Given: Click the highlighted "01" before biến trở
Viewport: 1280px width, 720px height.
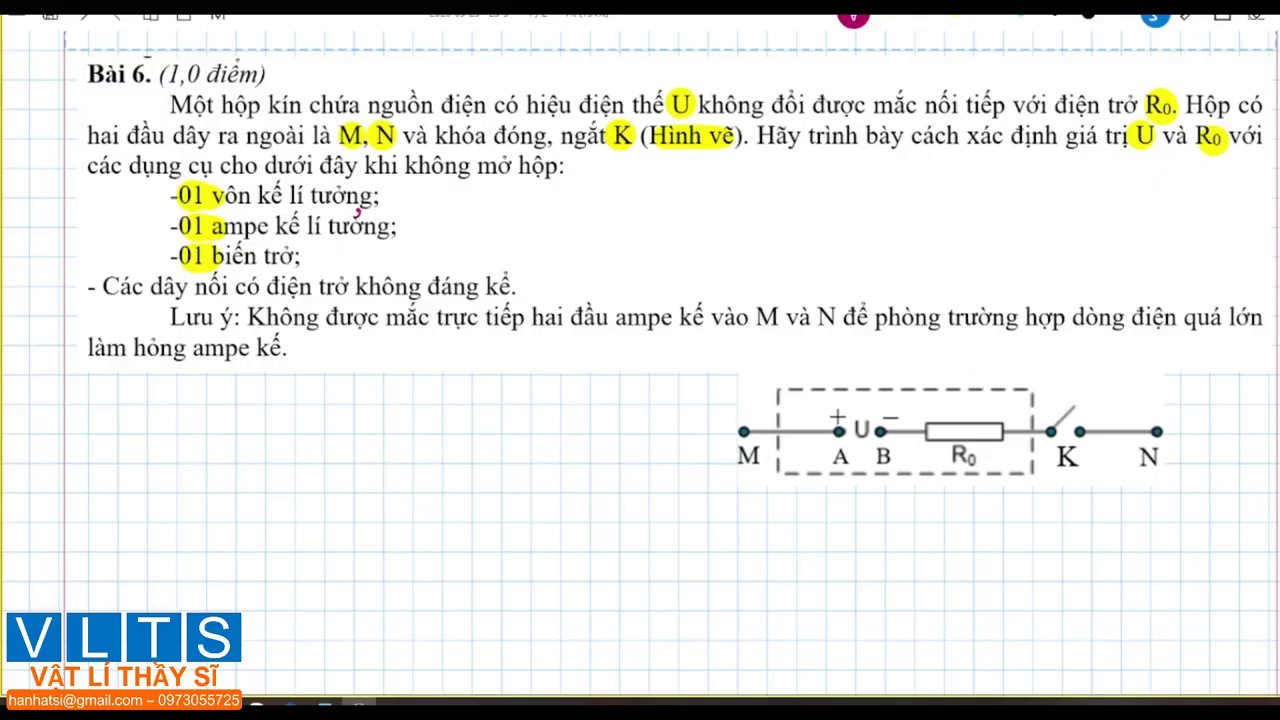Looking at the screenshot, I should pyautogui.click(x=191, y=256).
